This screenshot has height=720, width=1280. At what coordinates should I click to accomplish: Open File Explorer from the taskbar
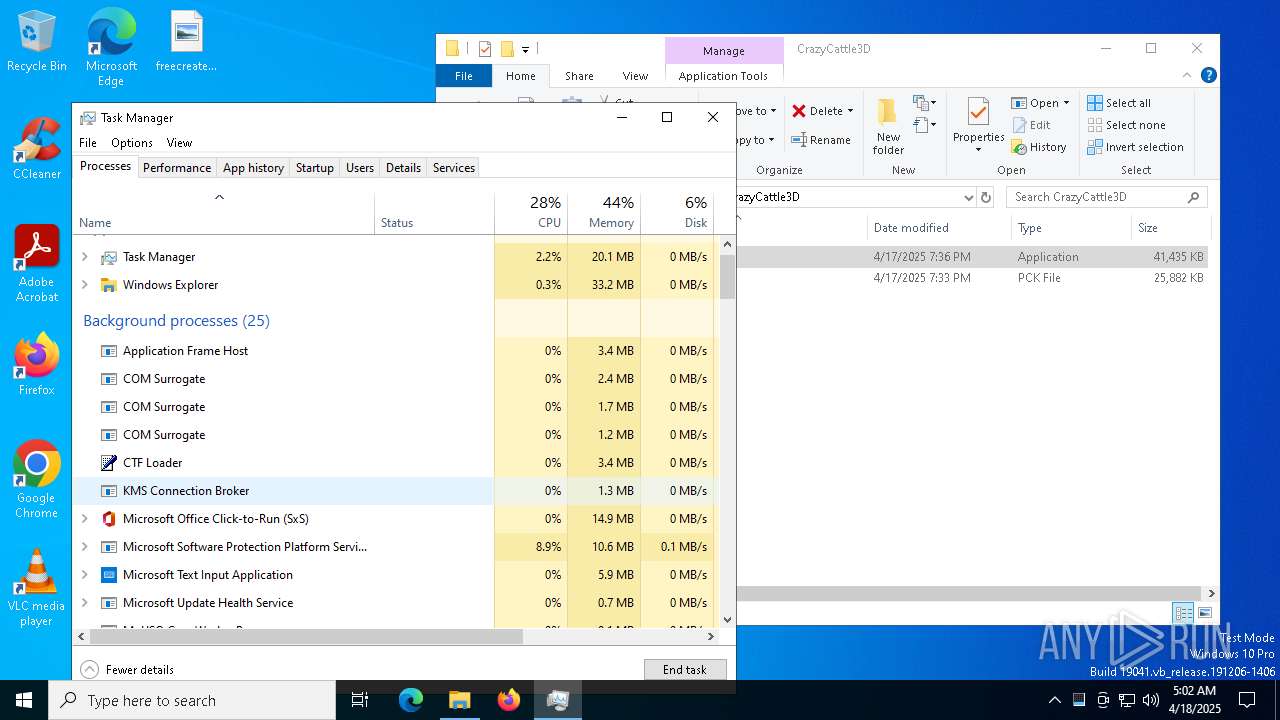coord(459,700)
